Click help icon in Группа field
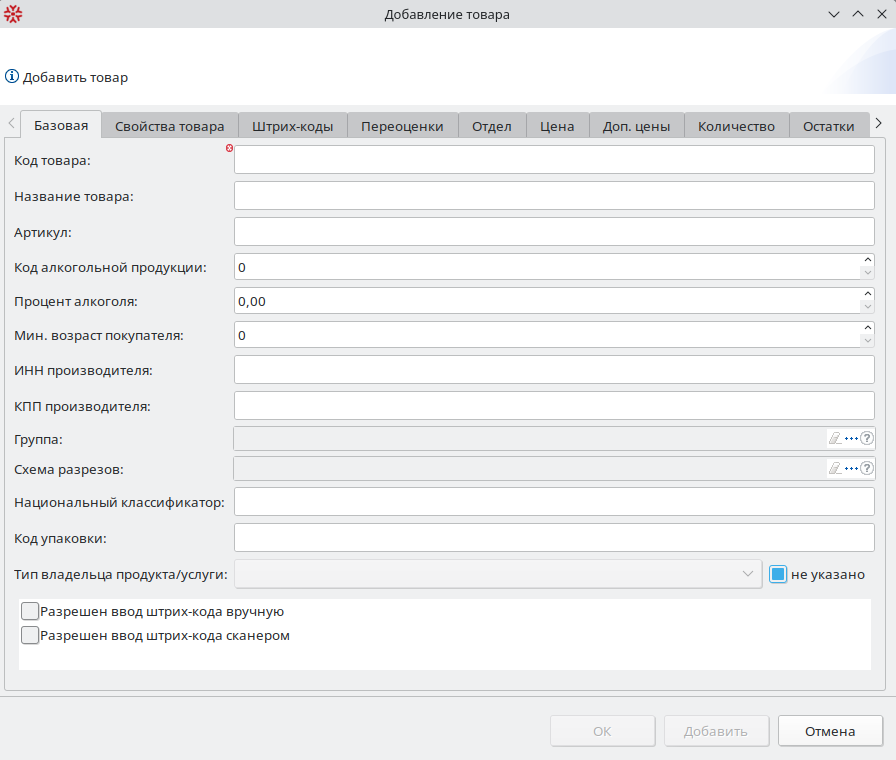Viewport: 896px width, 760px height. pyautogui.click(x=867, y=438)
